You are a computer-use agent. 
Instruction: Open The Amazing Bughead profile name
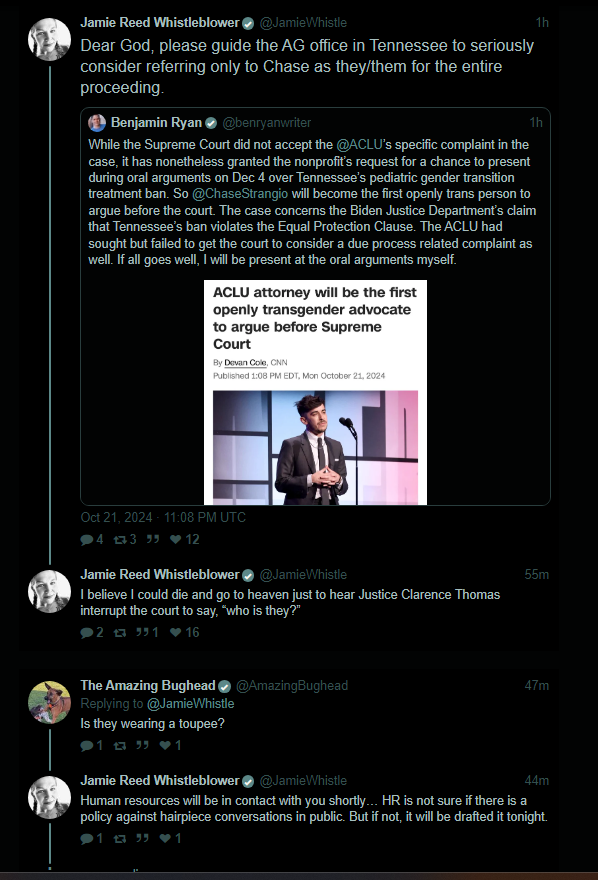click(x=148, y=686)
